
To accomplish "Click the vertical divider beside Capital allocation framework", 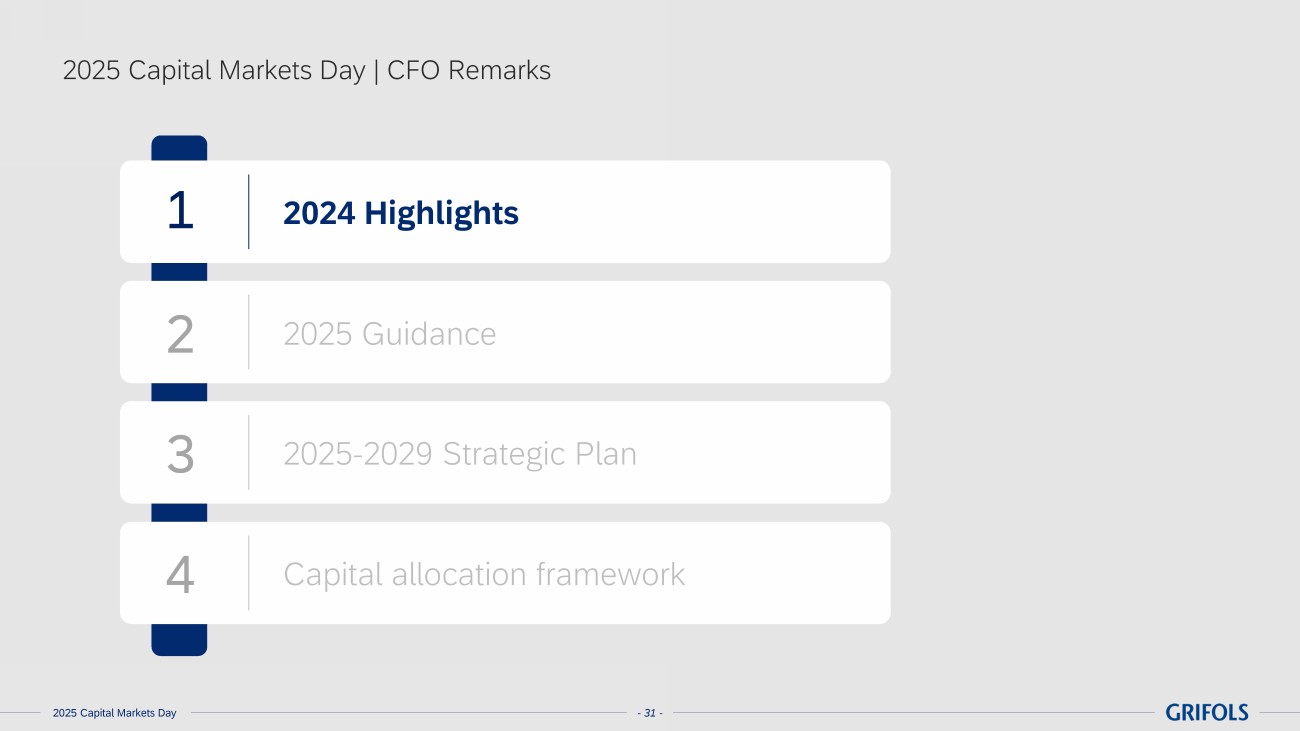I will coord(249,573).
